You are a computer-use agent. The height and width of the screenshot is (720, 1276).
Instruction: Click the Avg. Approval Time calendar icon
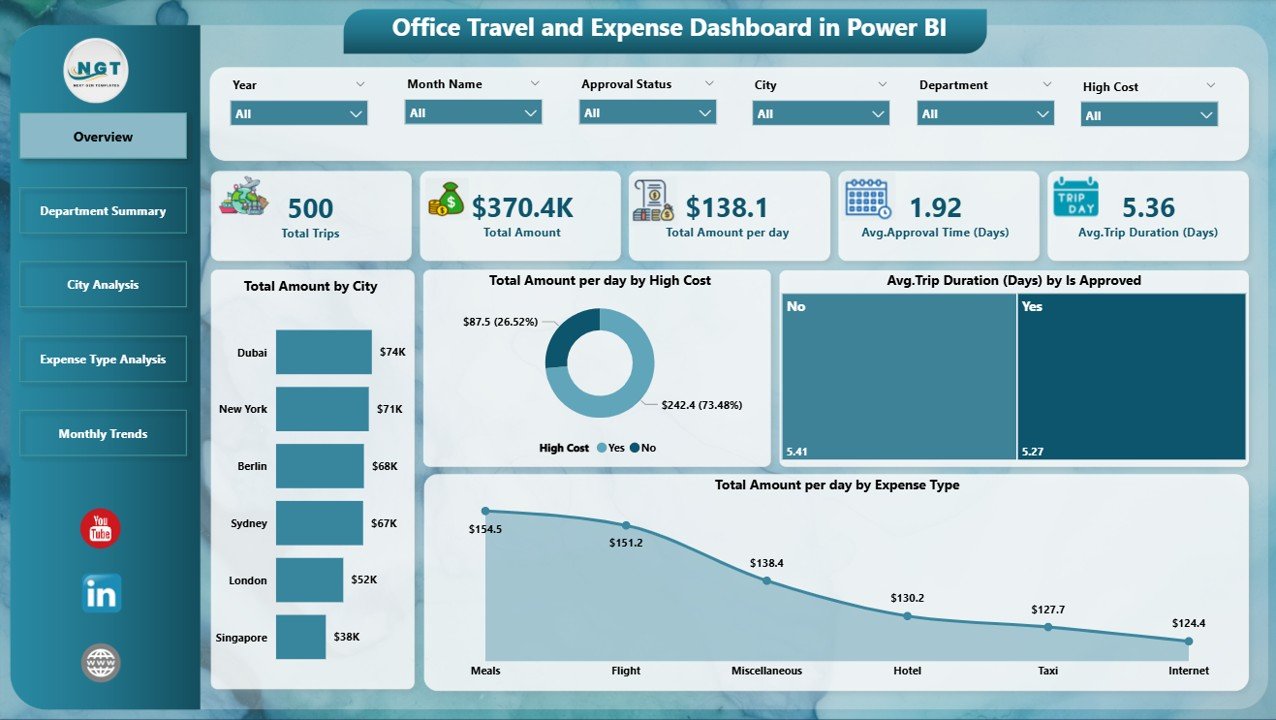click(x=867, y=198)
